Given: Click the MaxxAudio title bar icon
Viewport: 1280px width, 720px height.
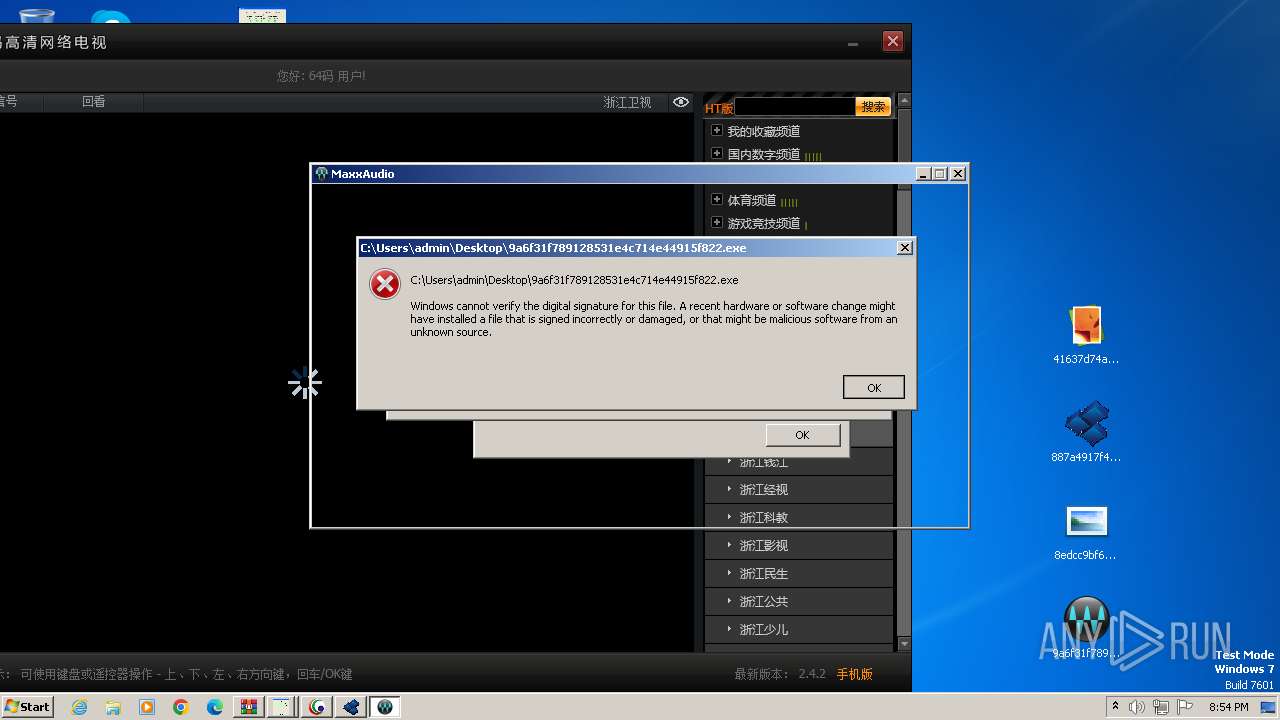Looking at the screenshot, I should tap(321, 173).
